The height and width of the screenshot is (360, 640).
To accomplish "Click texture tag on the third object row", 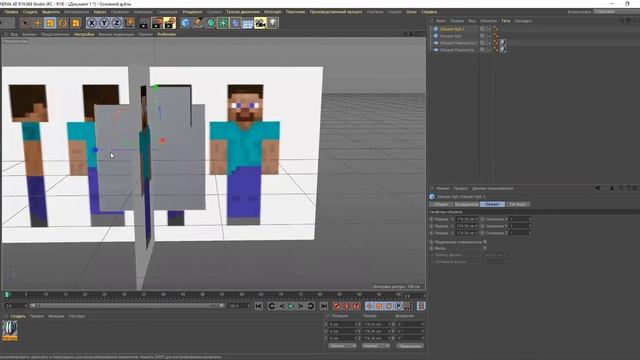I will [503, 43].
